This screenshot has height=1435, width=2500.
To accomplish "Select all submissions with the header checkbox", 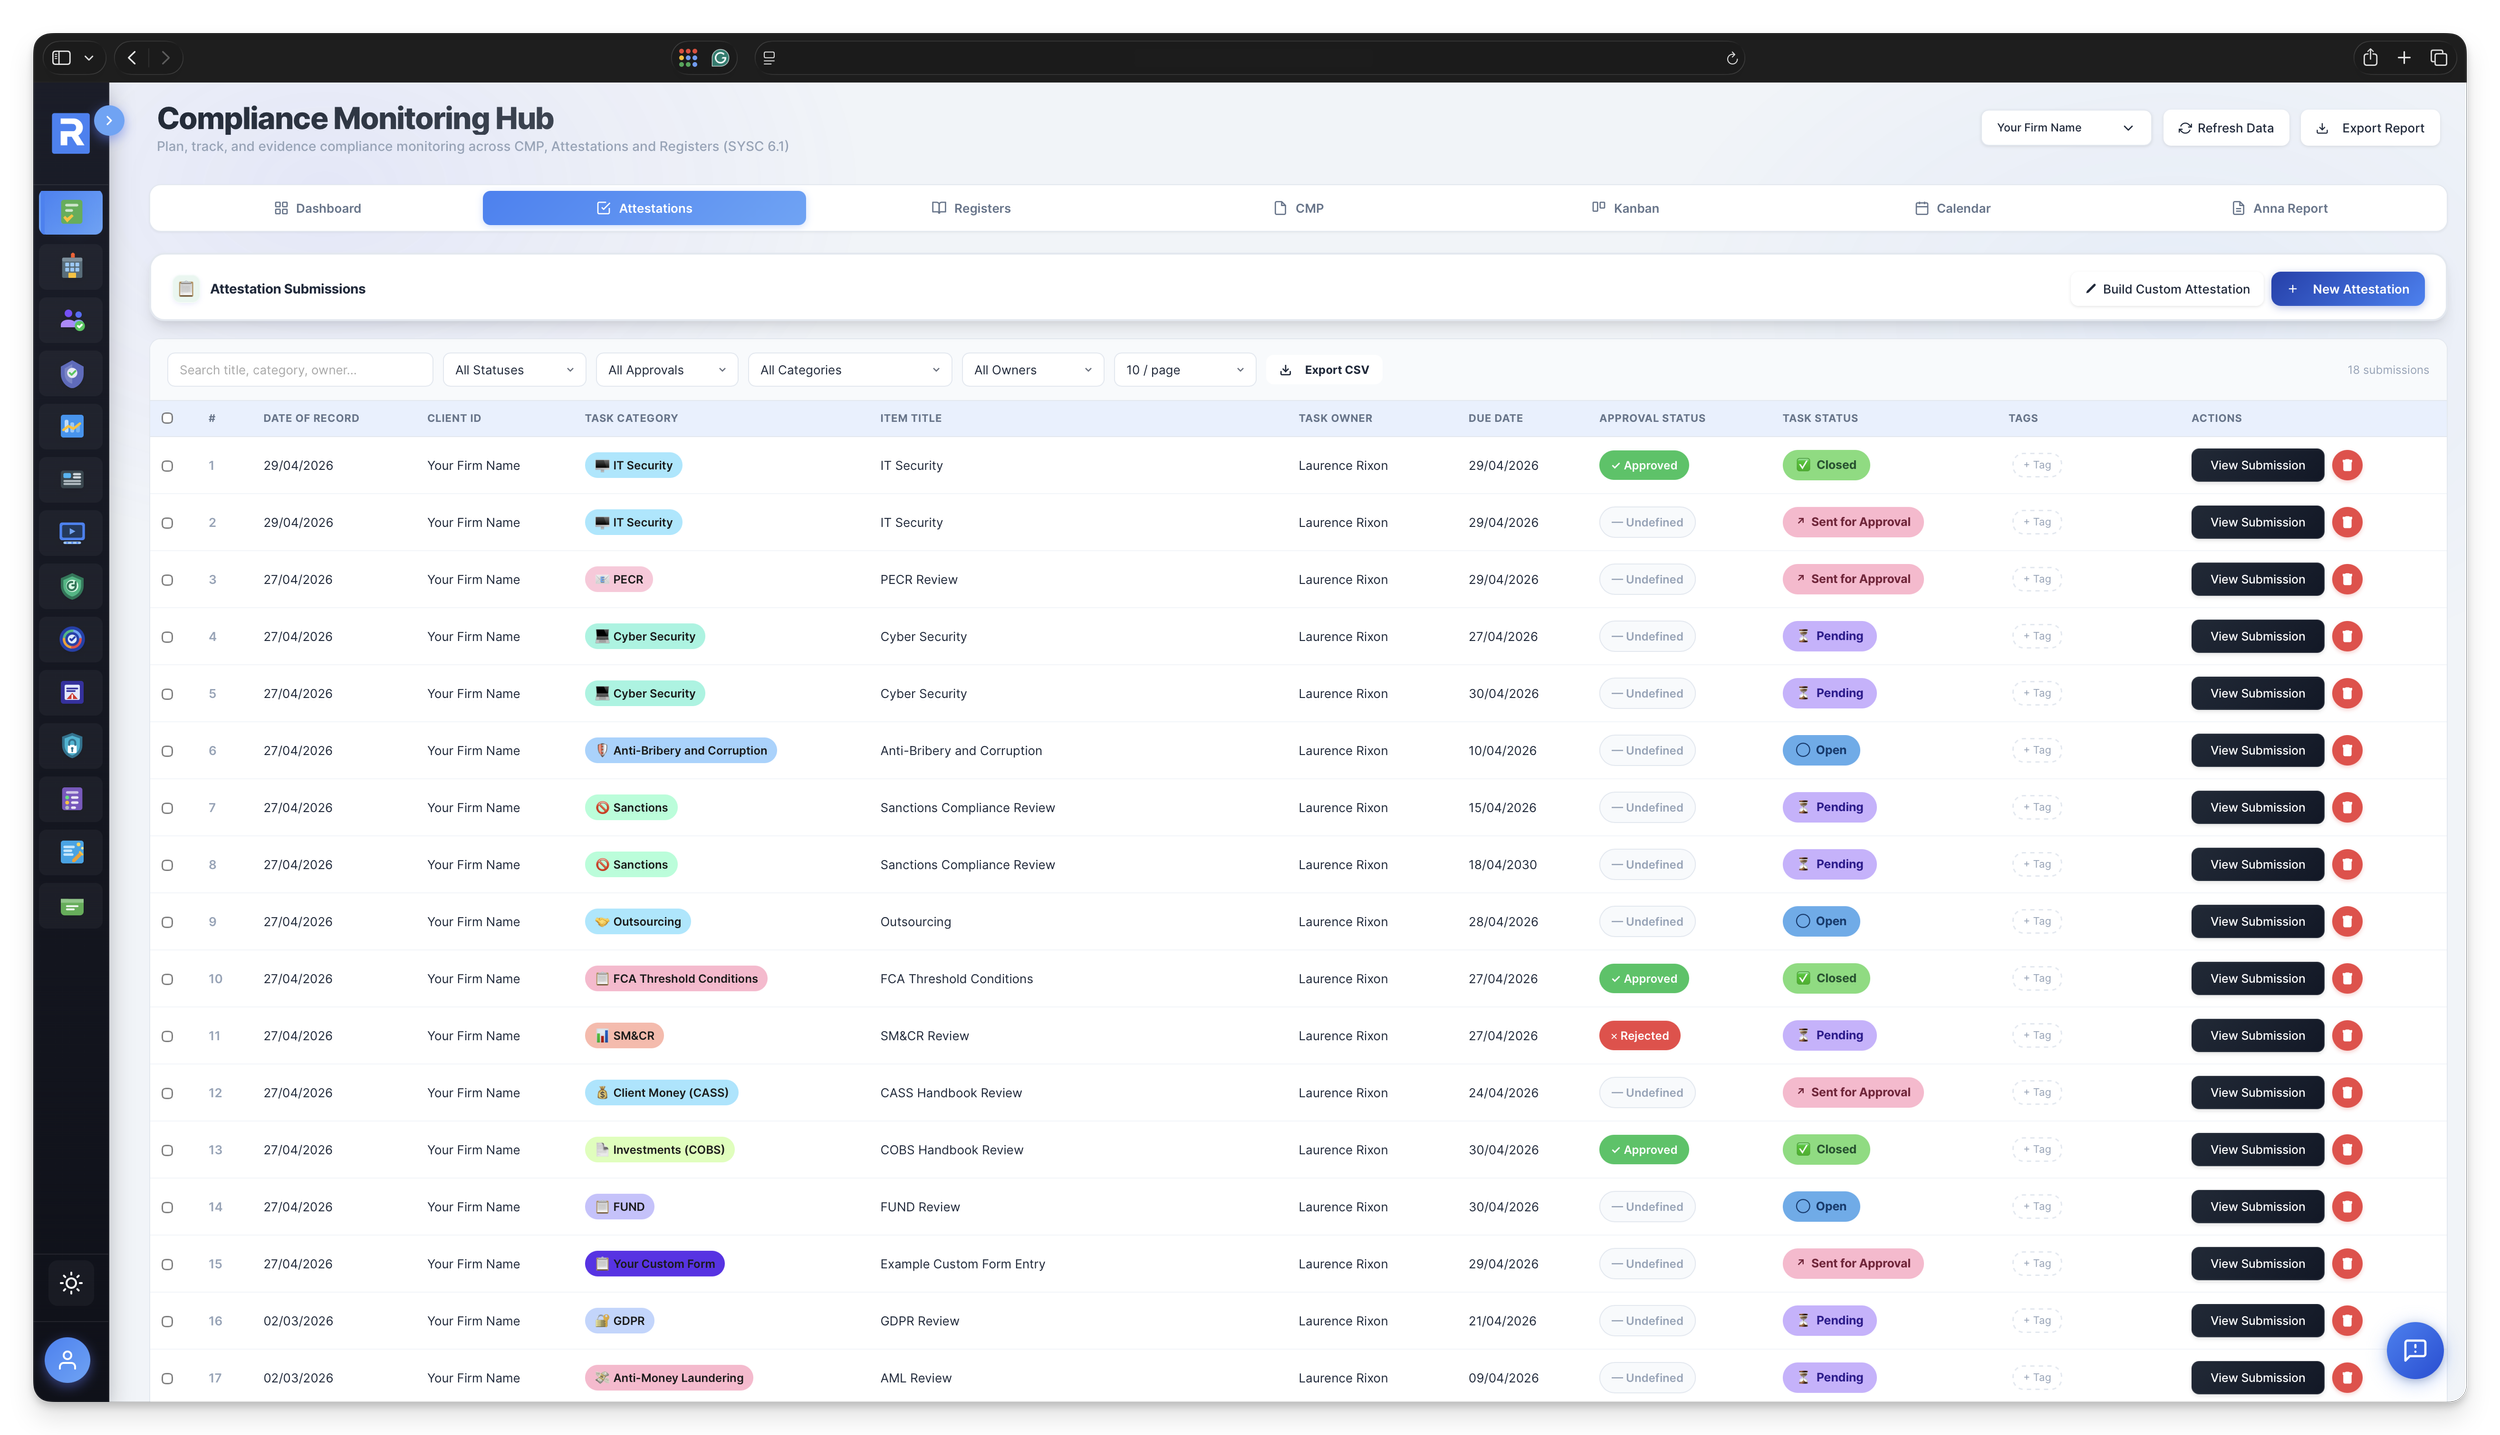I will (167, 418).
